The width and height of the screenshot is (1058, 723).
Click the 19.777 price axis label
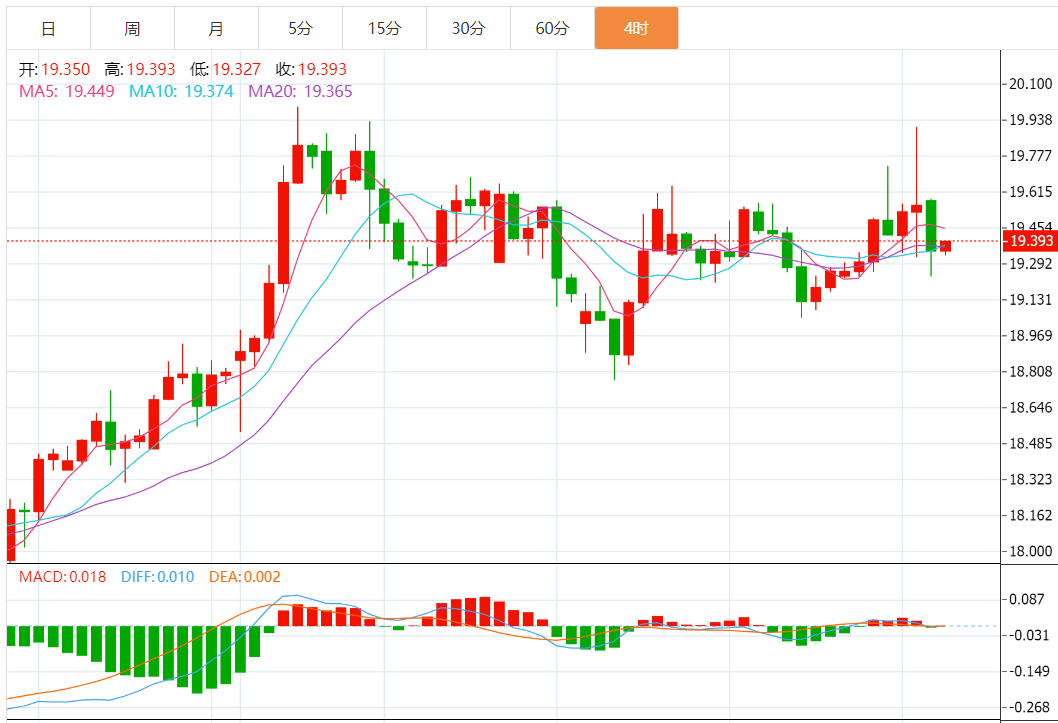coord(1030,156)
